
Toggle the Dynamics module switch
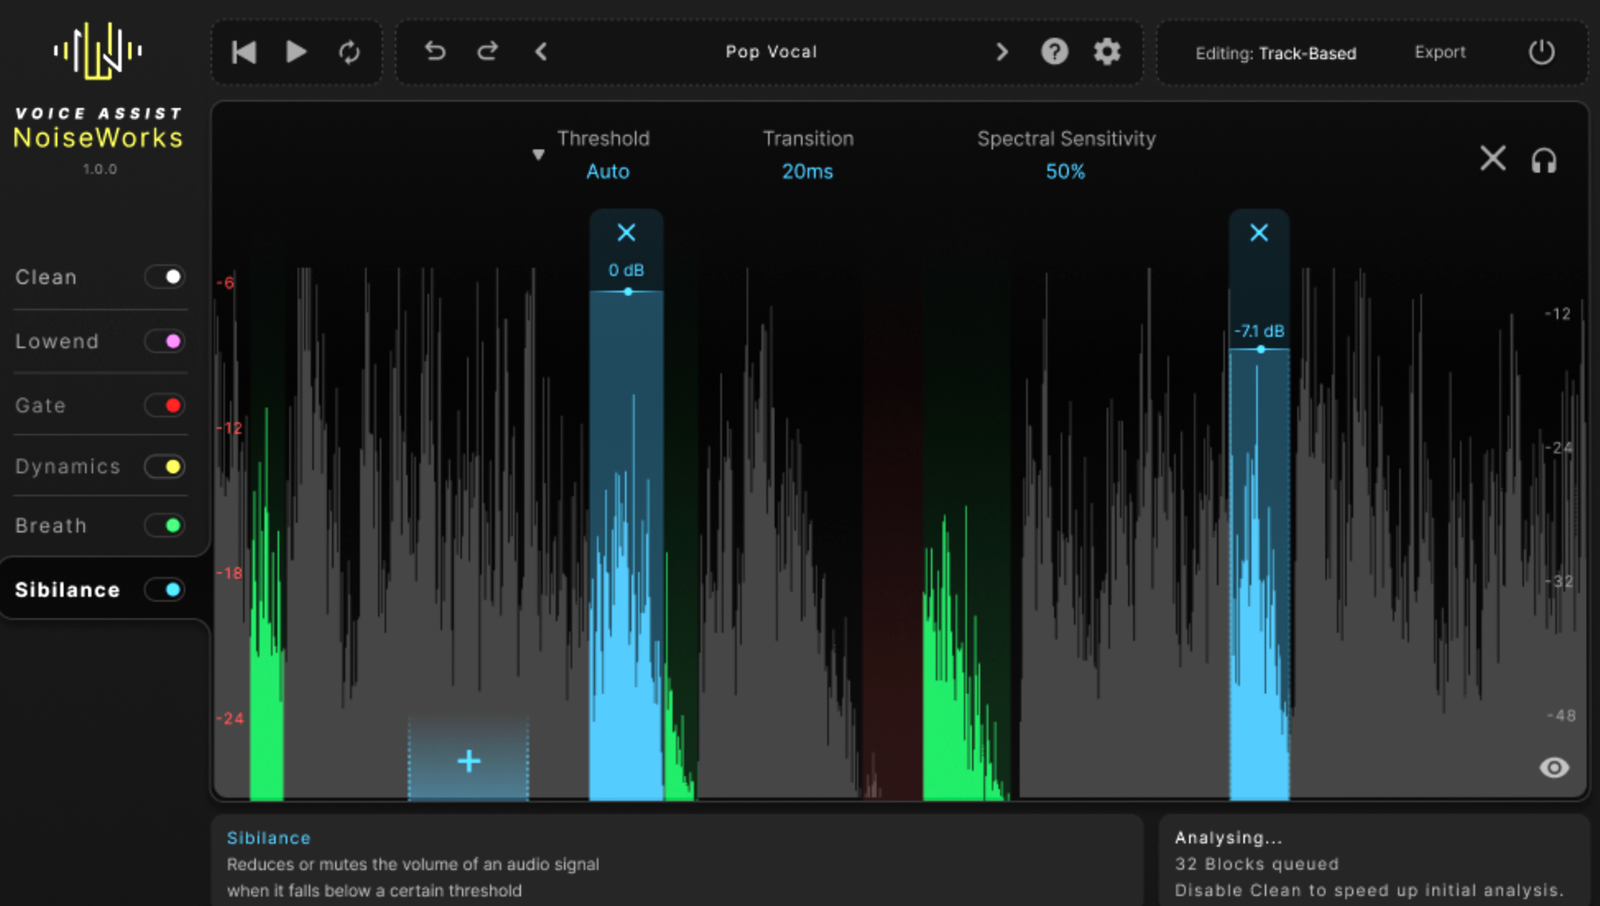coord(165,466)
